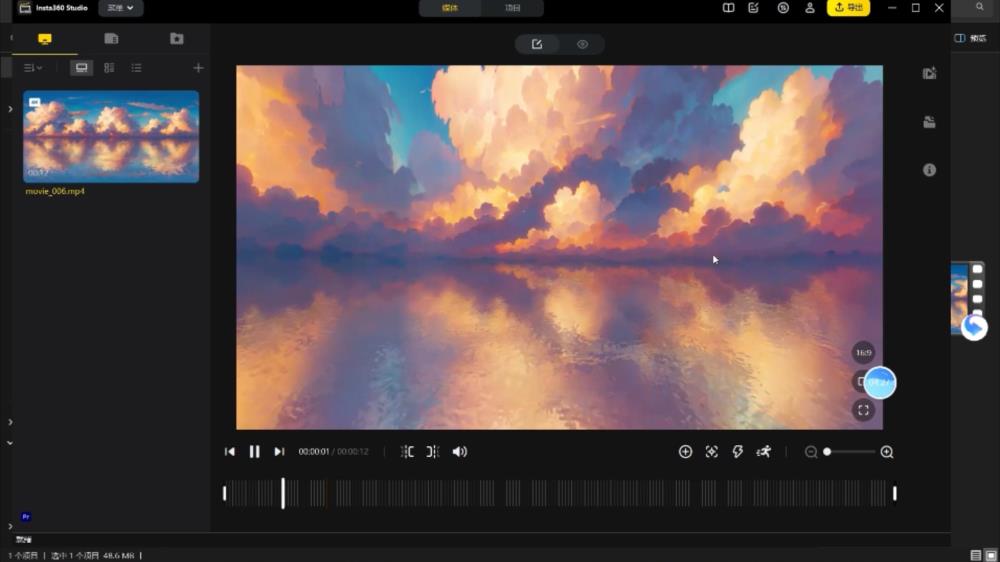Jump to next frame
The width and height of the screenshot is (1000, 562).
(x=279, y=452)
